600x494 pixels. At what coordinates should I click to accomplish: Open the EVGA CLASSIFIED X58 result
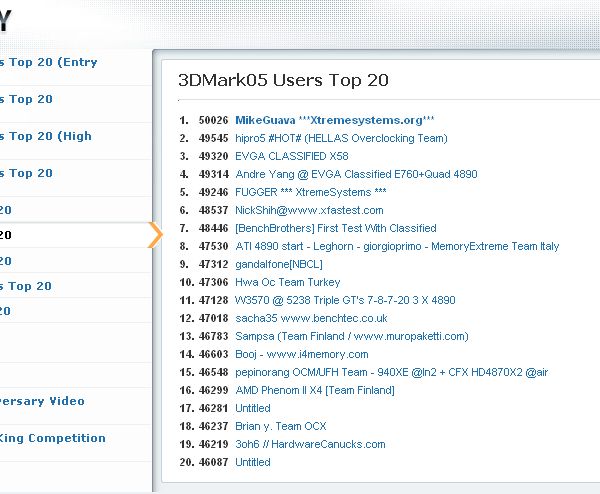[x=292, y=156]
